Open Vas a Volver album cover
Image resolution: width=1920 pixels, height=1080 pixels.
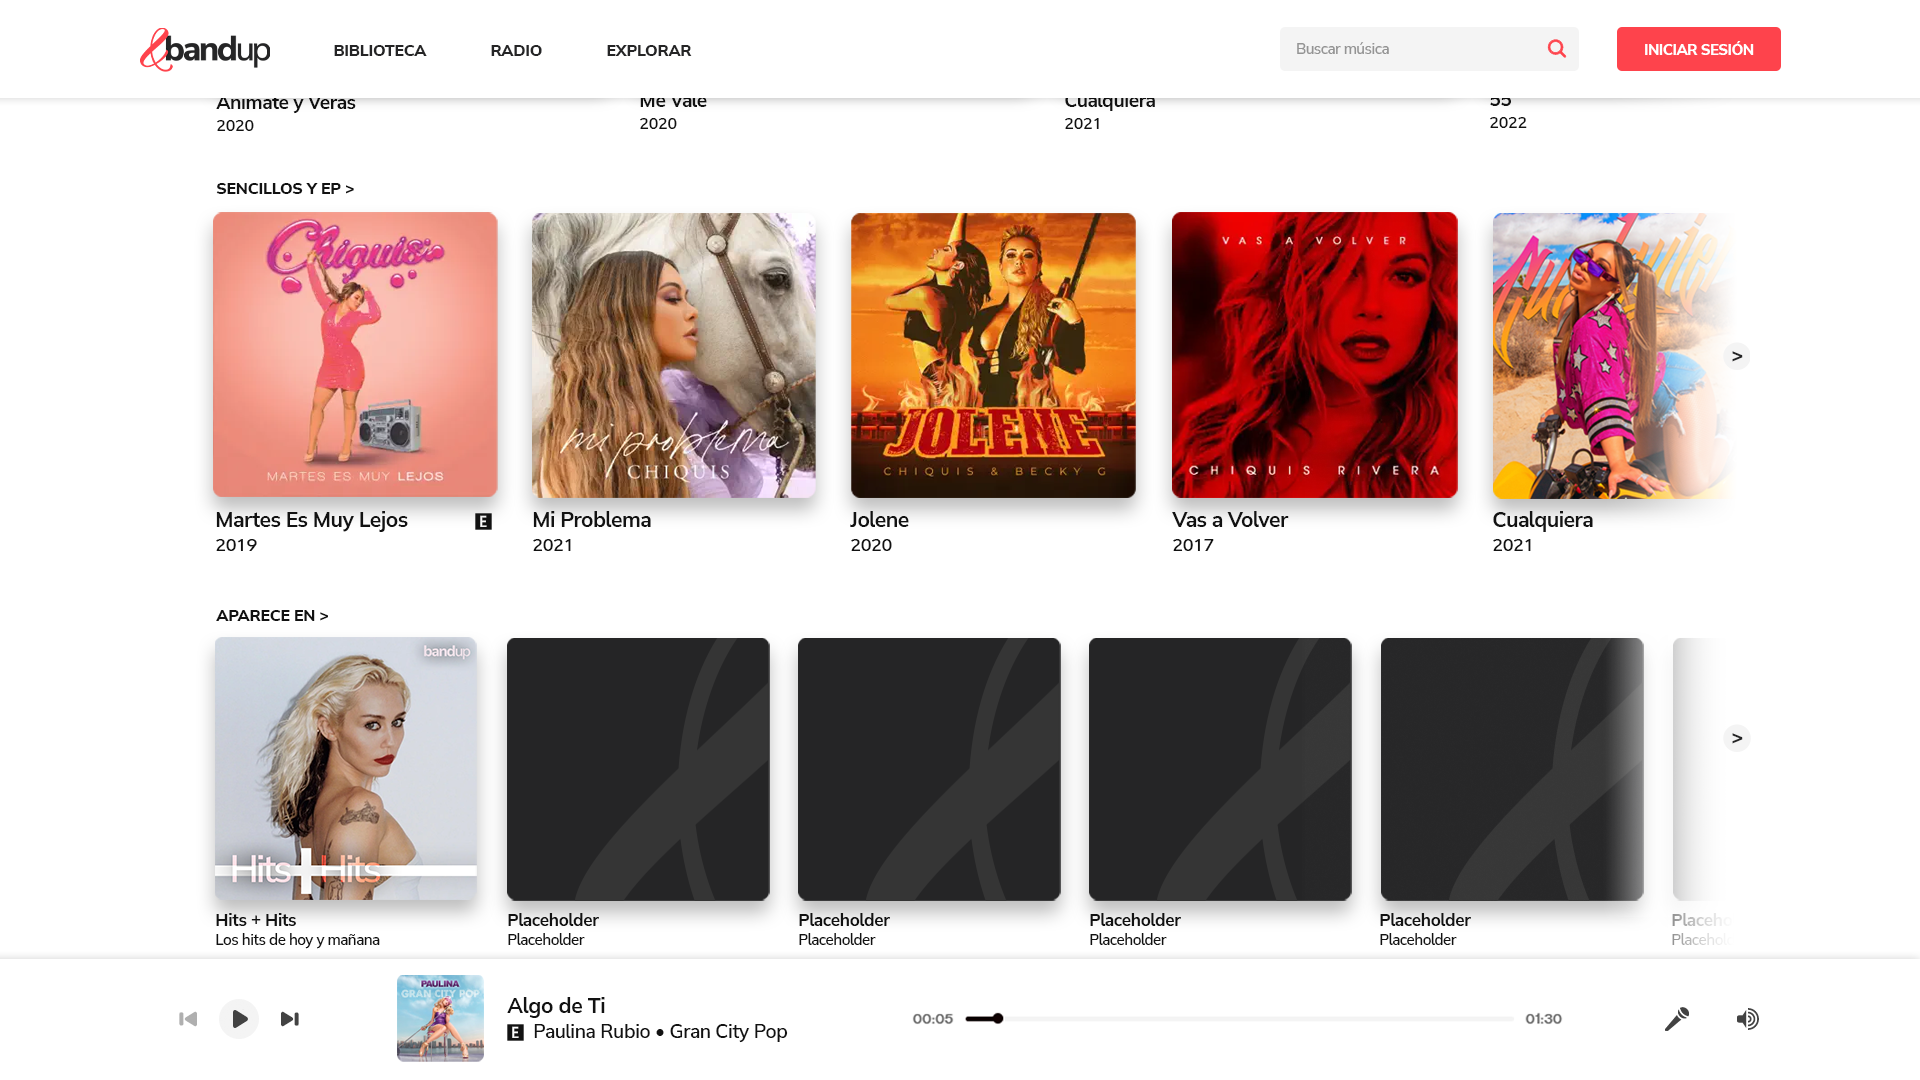coord(1315,355)
